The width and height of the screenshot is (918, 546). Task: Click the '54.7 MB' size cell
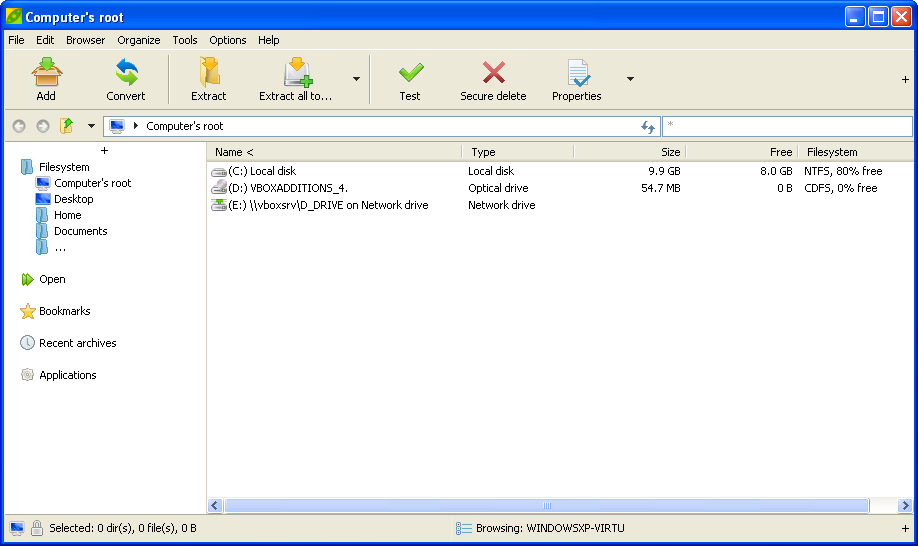[660, 188]
